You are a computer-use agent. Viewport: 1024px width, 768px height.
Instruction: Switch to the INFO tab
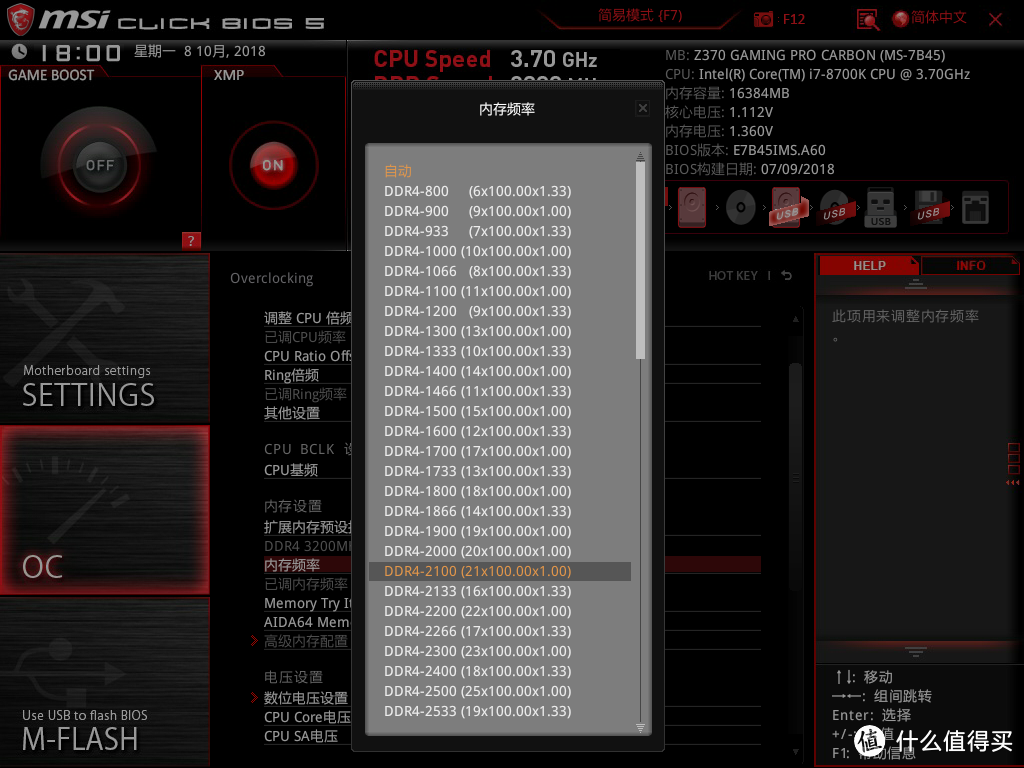(970, 266)
